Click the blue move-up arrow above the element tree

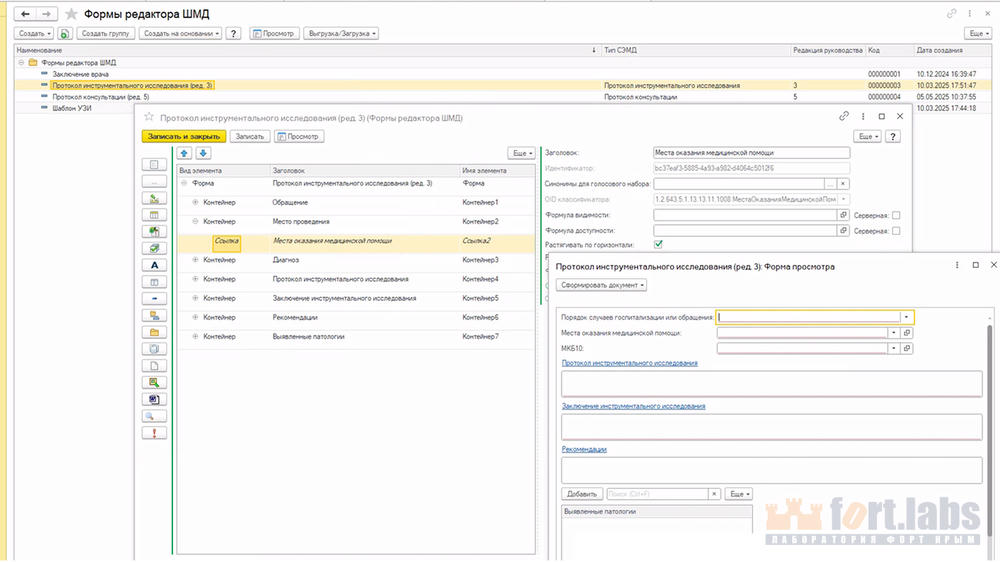pyautogui.click(x=184, y=153)
